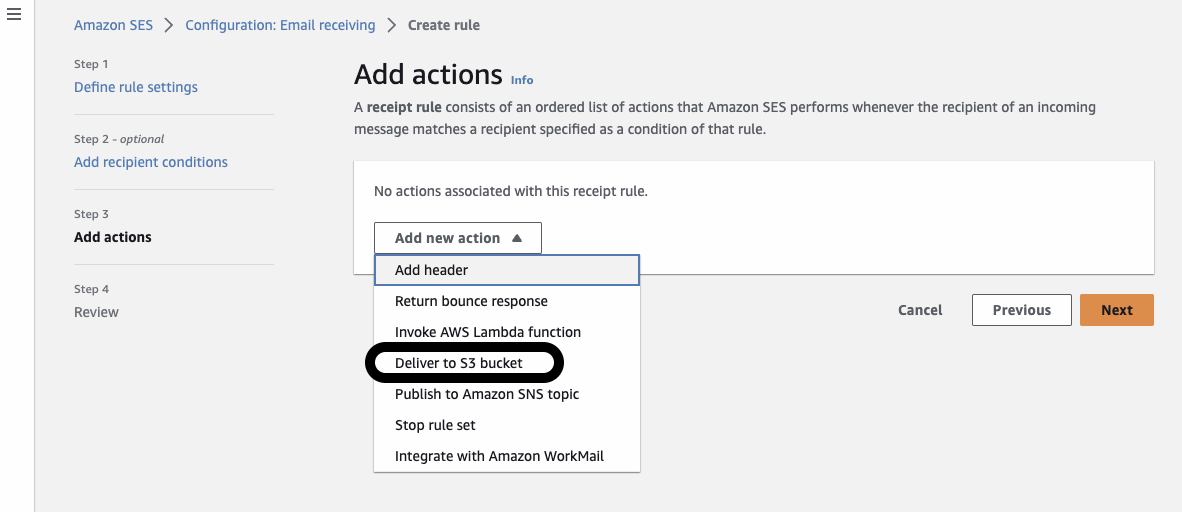
Task: Choose Return bounce response action
Action: point(507,301)
